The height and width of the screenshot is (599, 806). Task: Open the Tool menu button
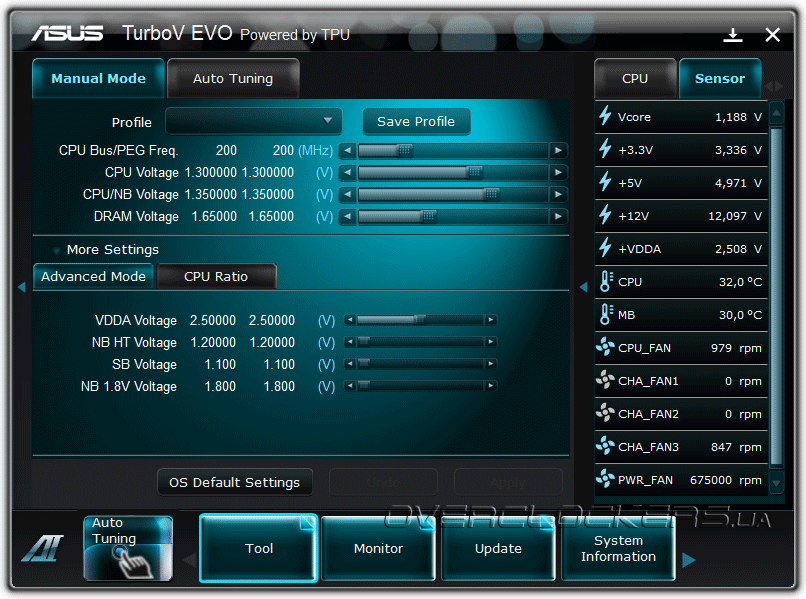tap(259, 548)
